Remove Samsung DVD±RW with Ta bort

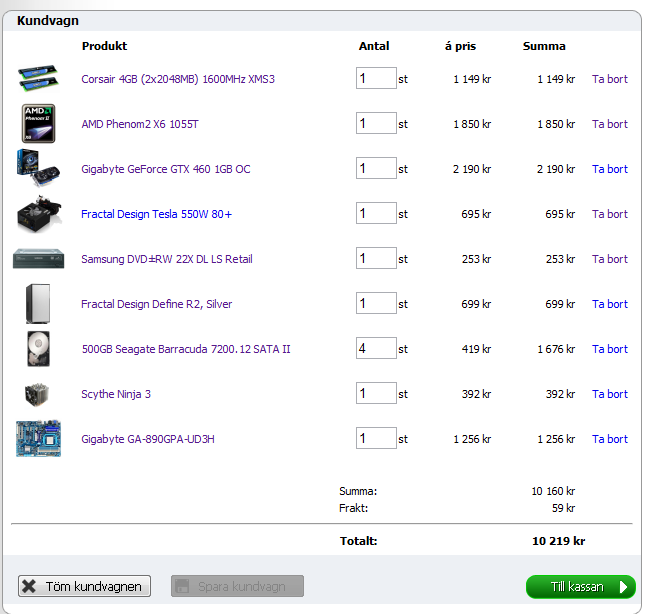pyautogui.click(x=609, y=259)
